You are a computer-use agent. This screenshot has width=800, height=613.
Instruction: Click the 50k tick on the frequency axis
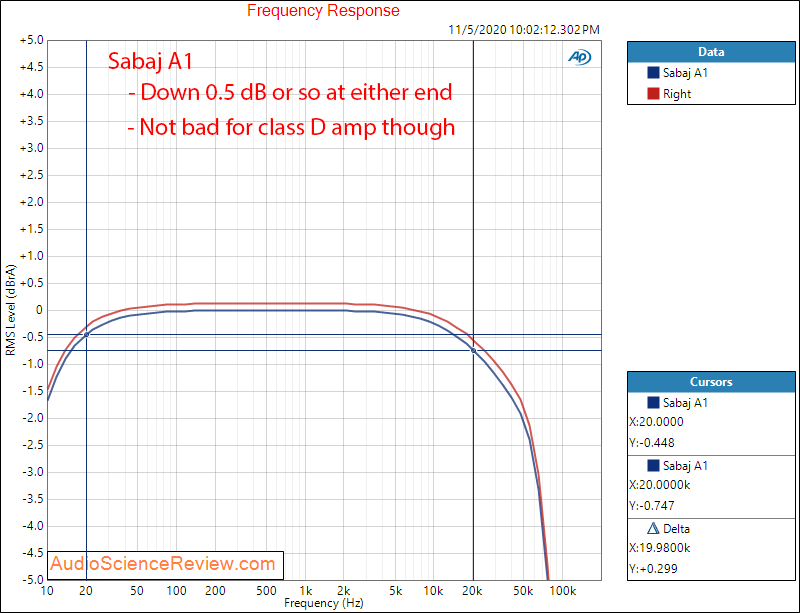[x=523, y=591]
